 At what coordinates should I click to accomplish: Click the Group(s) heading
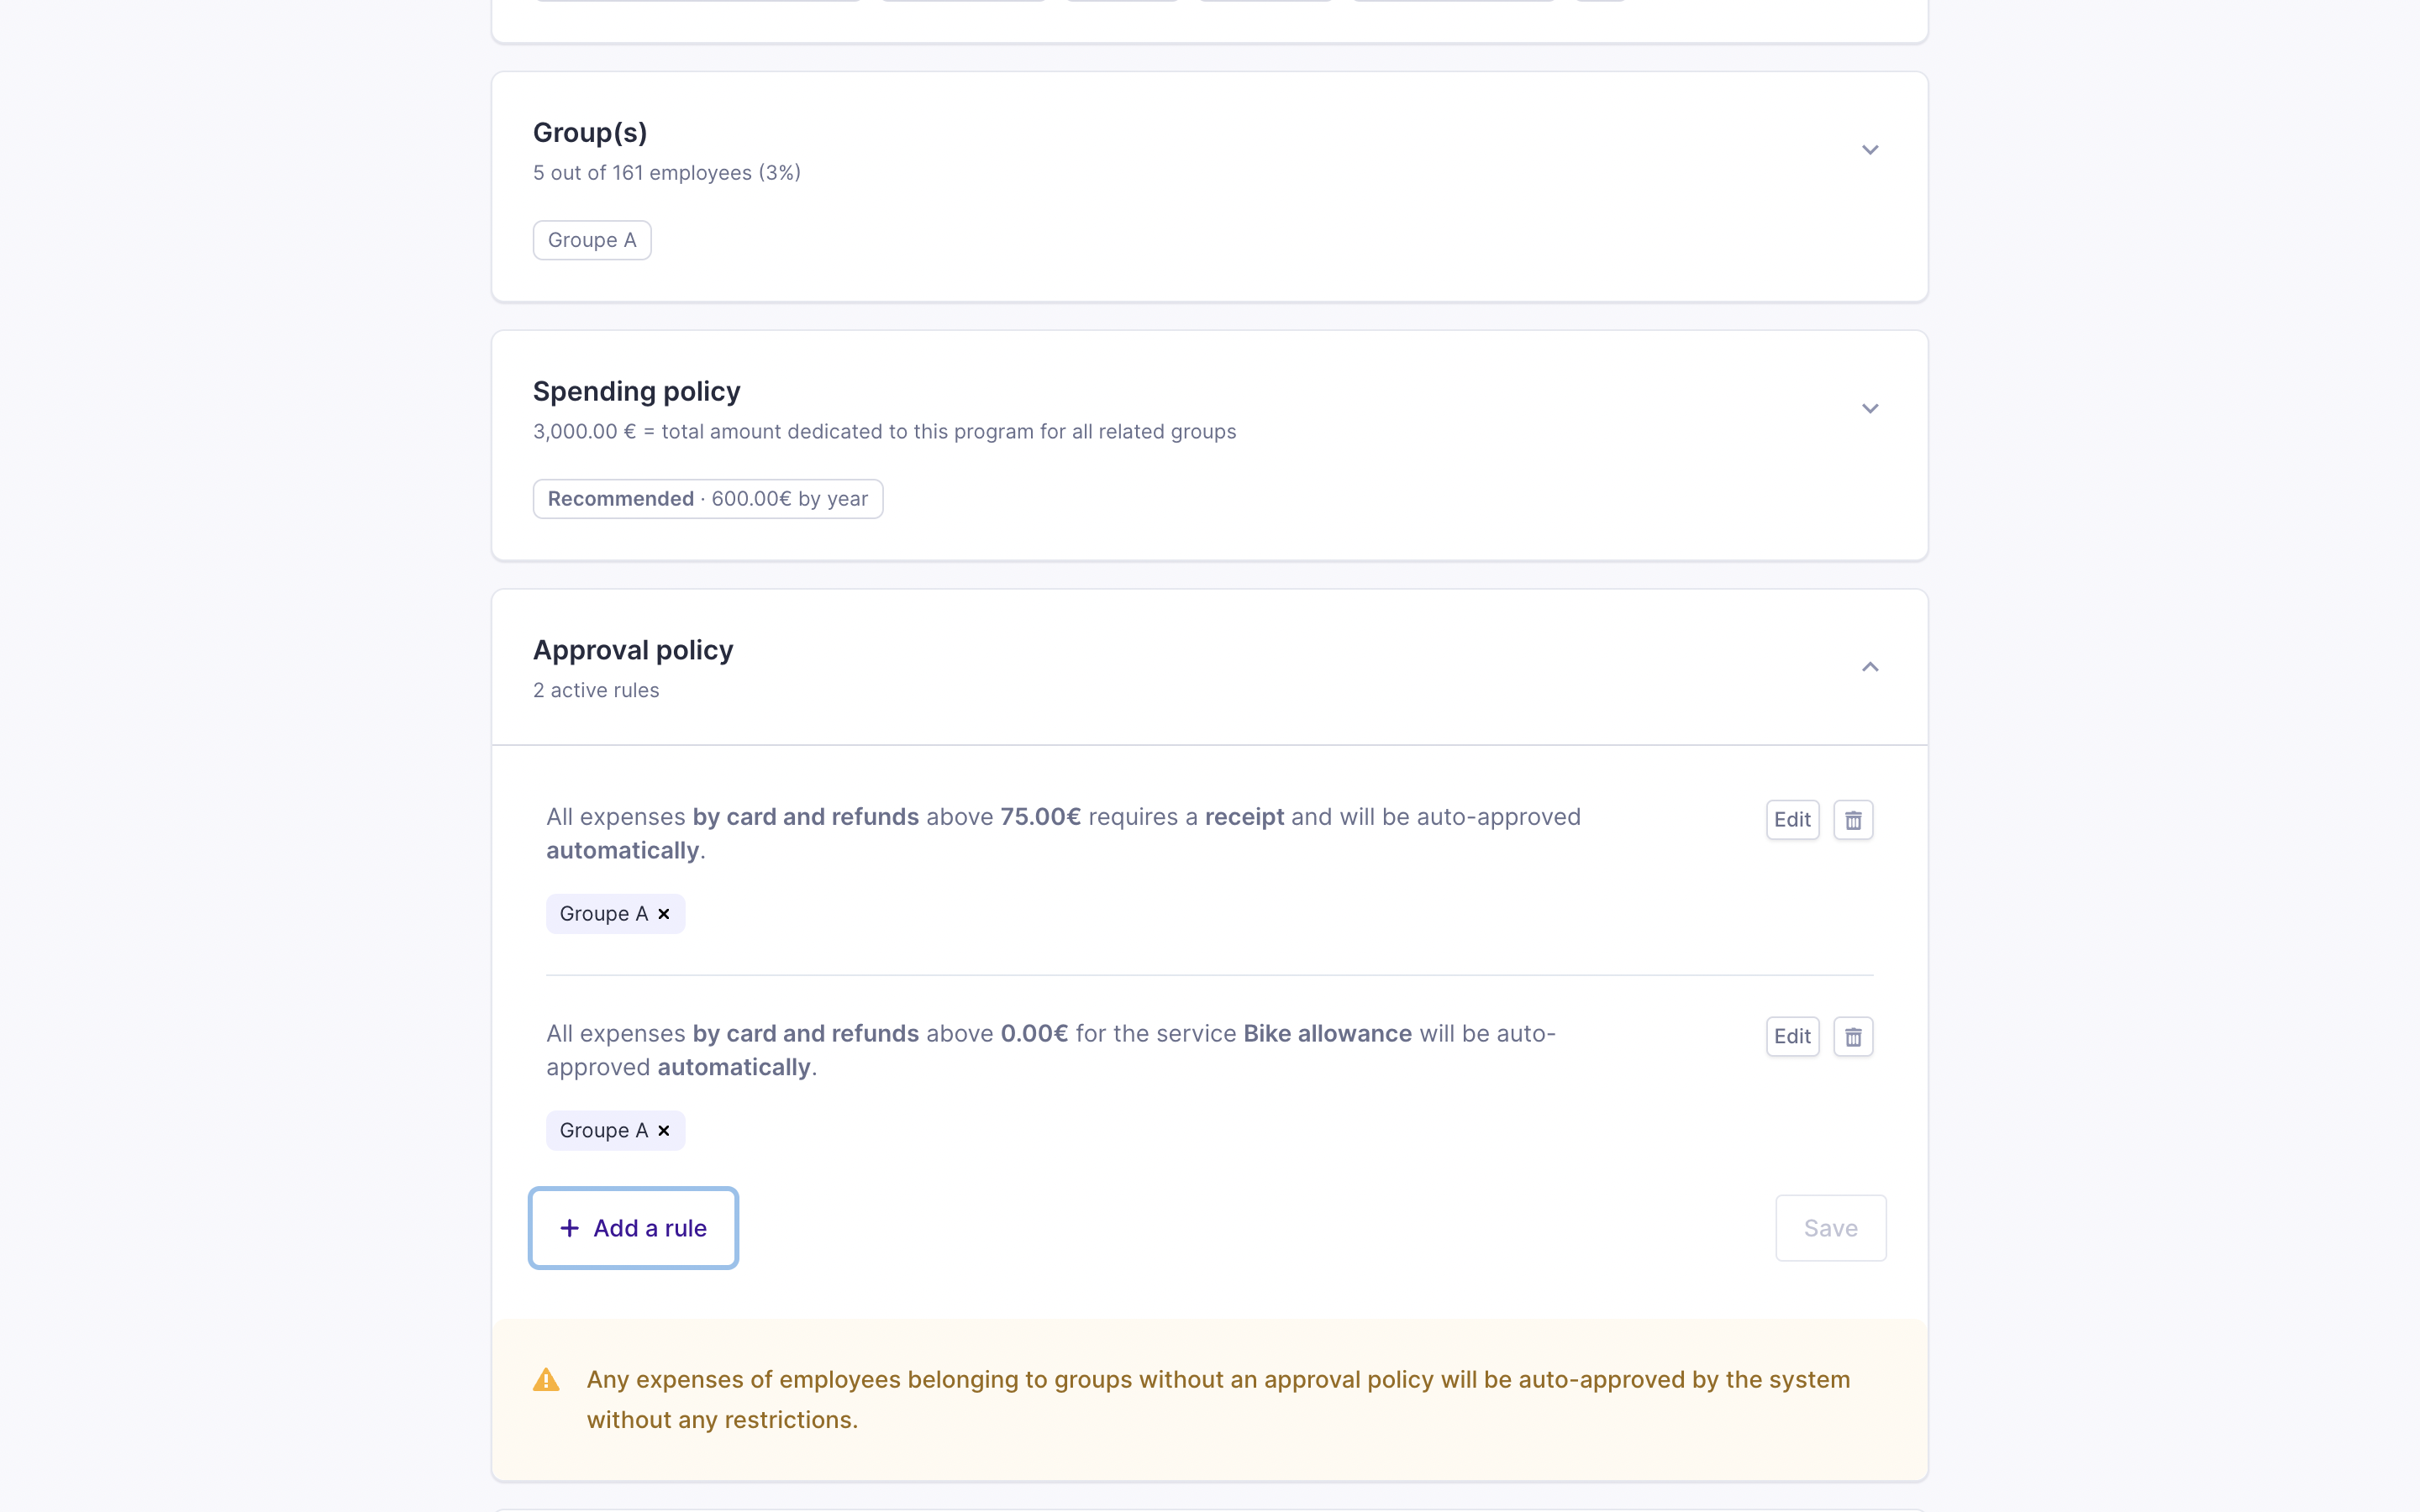point(590,133)
